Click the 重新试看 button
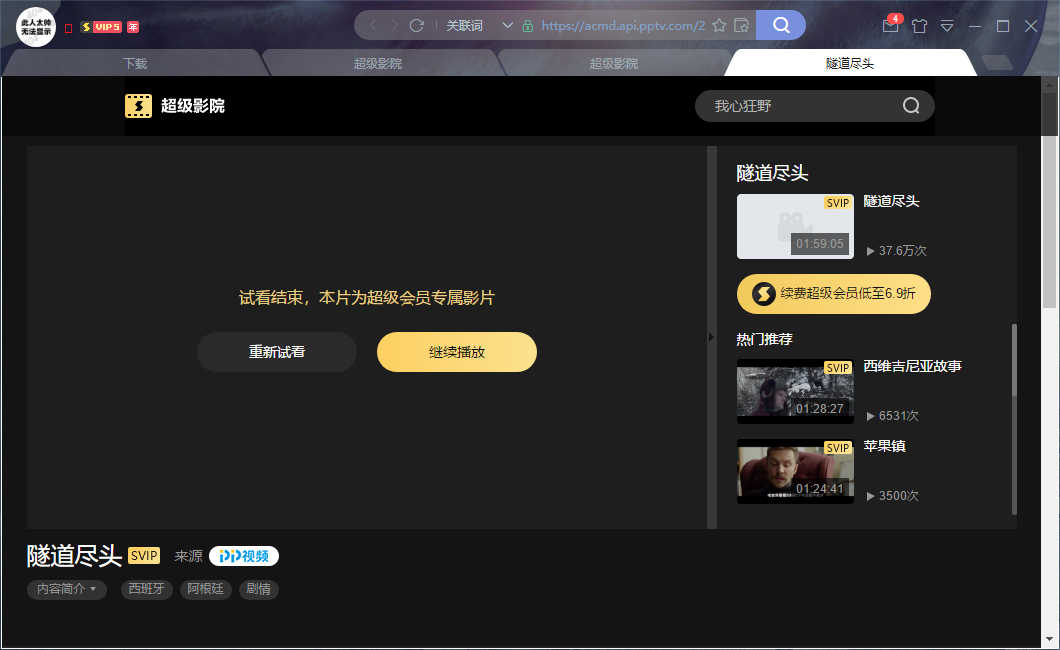This screenshot has width=1060, height=650. tap(277, 352)
